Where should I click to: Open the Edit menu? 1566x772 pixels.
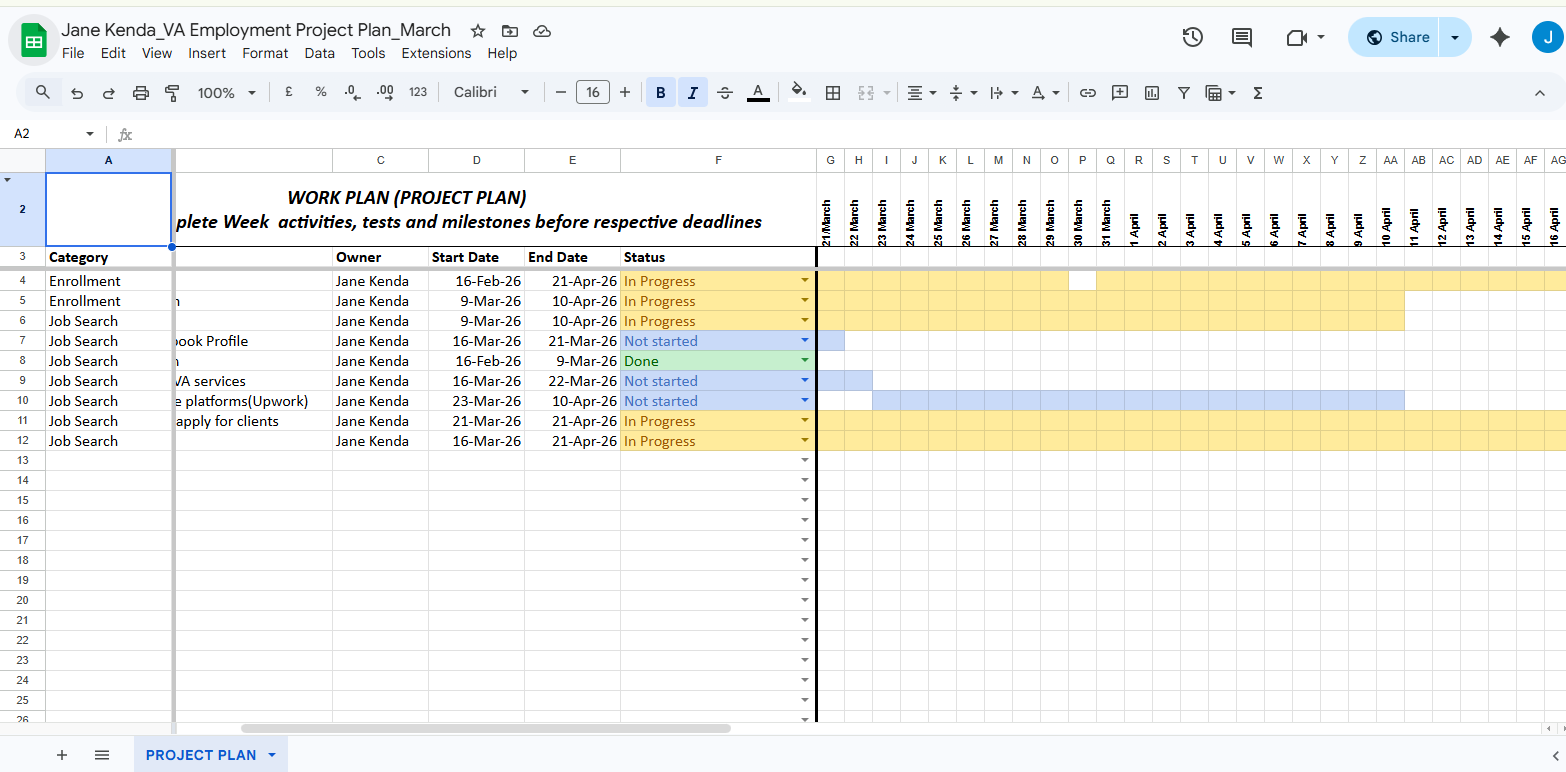pos(113,53)
